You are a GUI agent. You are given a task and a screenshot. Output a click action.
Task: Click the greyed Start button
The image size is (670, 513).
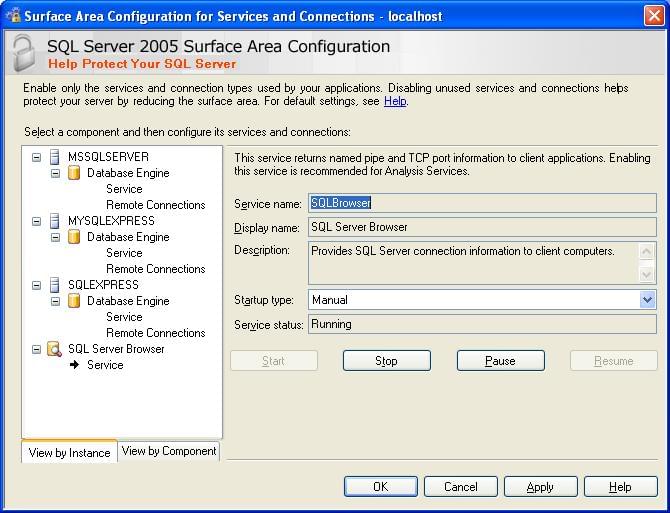[274, 361]
